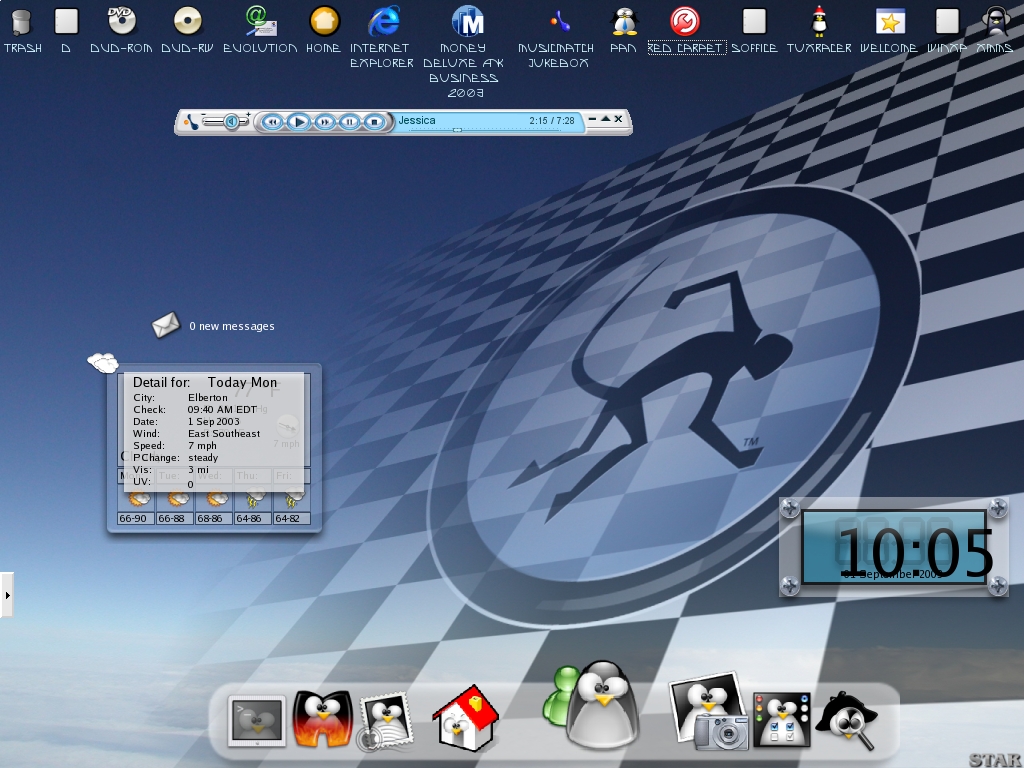Open mail stamp penguin in dock

coord(386,721)
